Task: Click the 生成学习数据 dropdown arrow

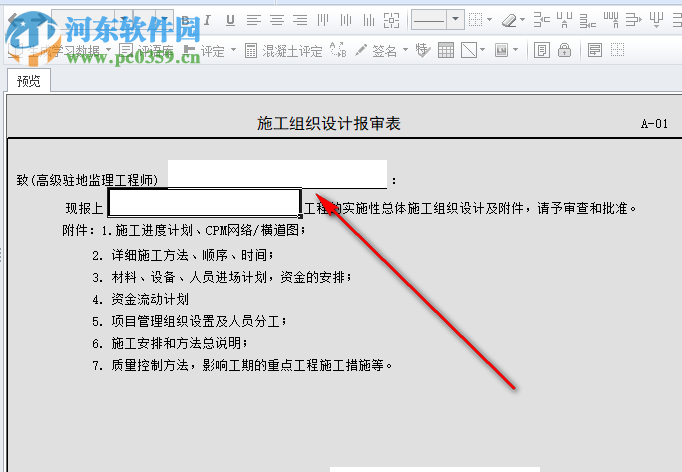Action: pos(108,50)
